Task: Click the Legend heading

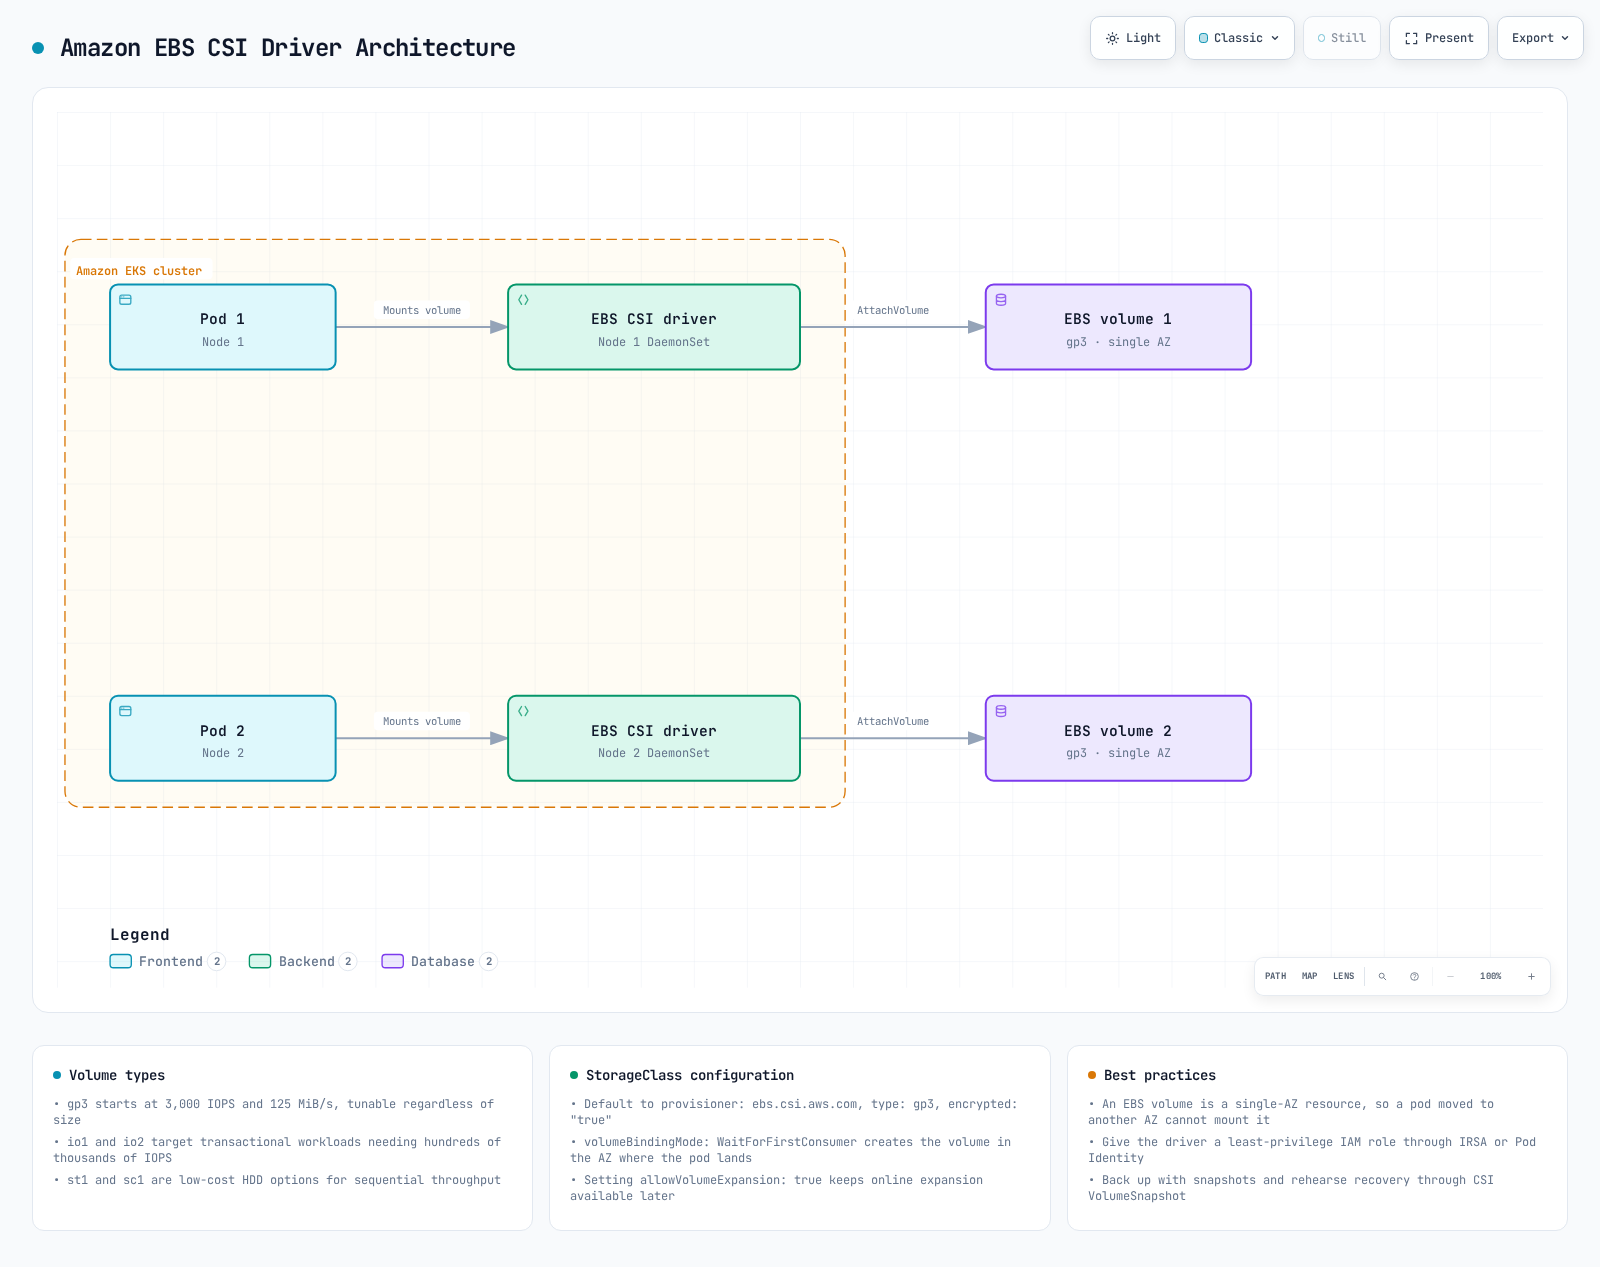Action: (140, 935)
